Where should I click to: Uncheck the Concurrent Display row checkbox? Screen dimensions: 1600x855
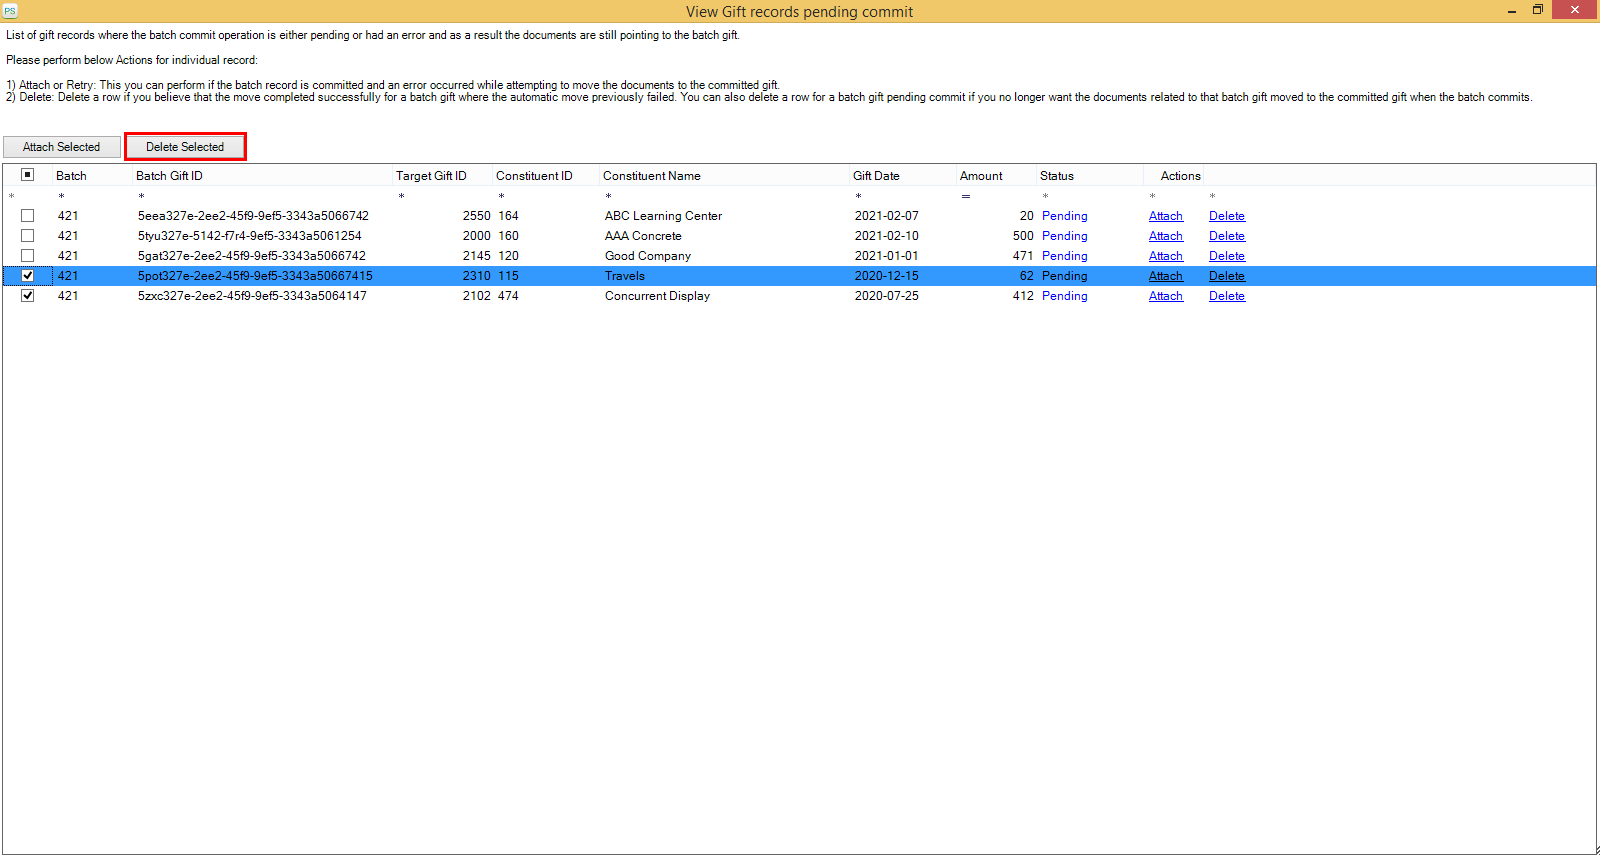(28, 296)
